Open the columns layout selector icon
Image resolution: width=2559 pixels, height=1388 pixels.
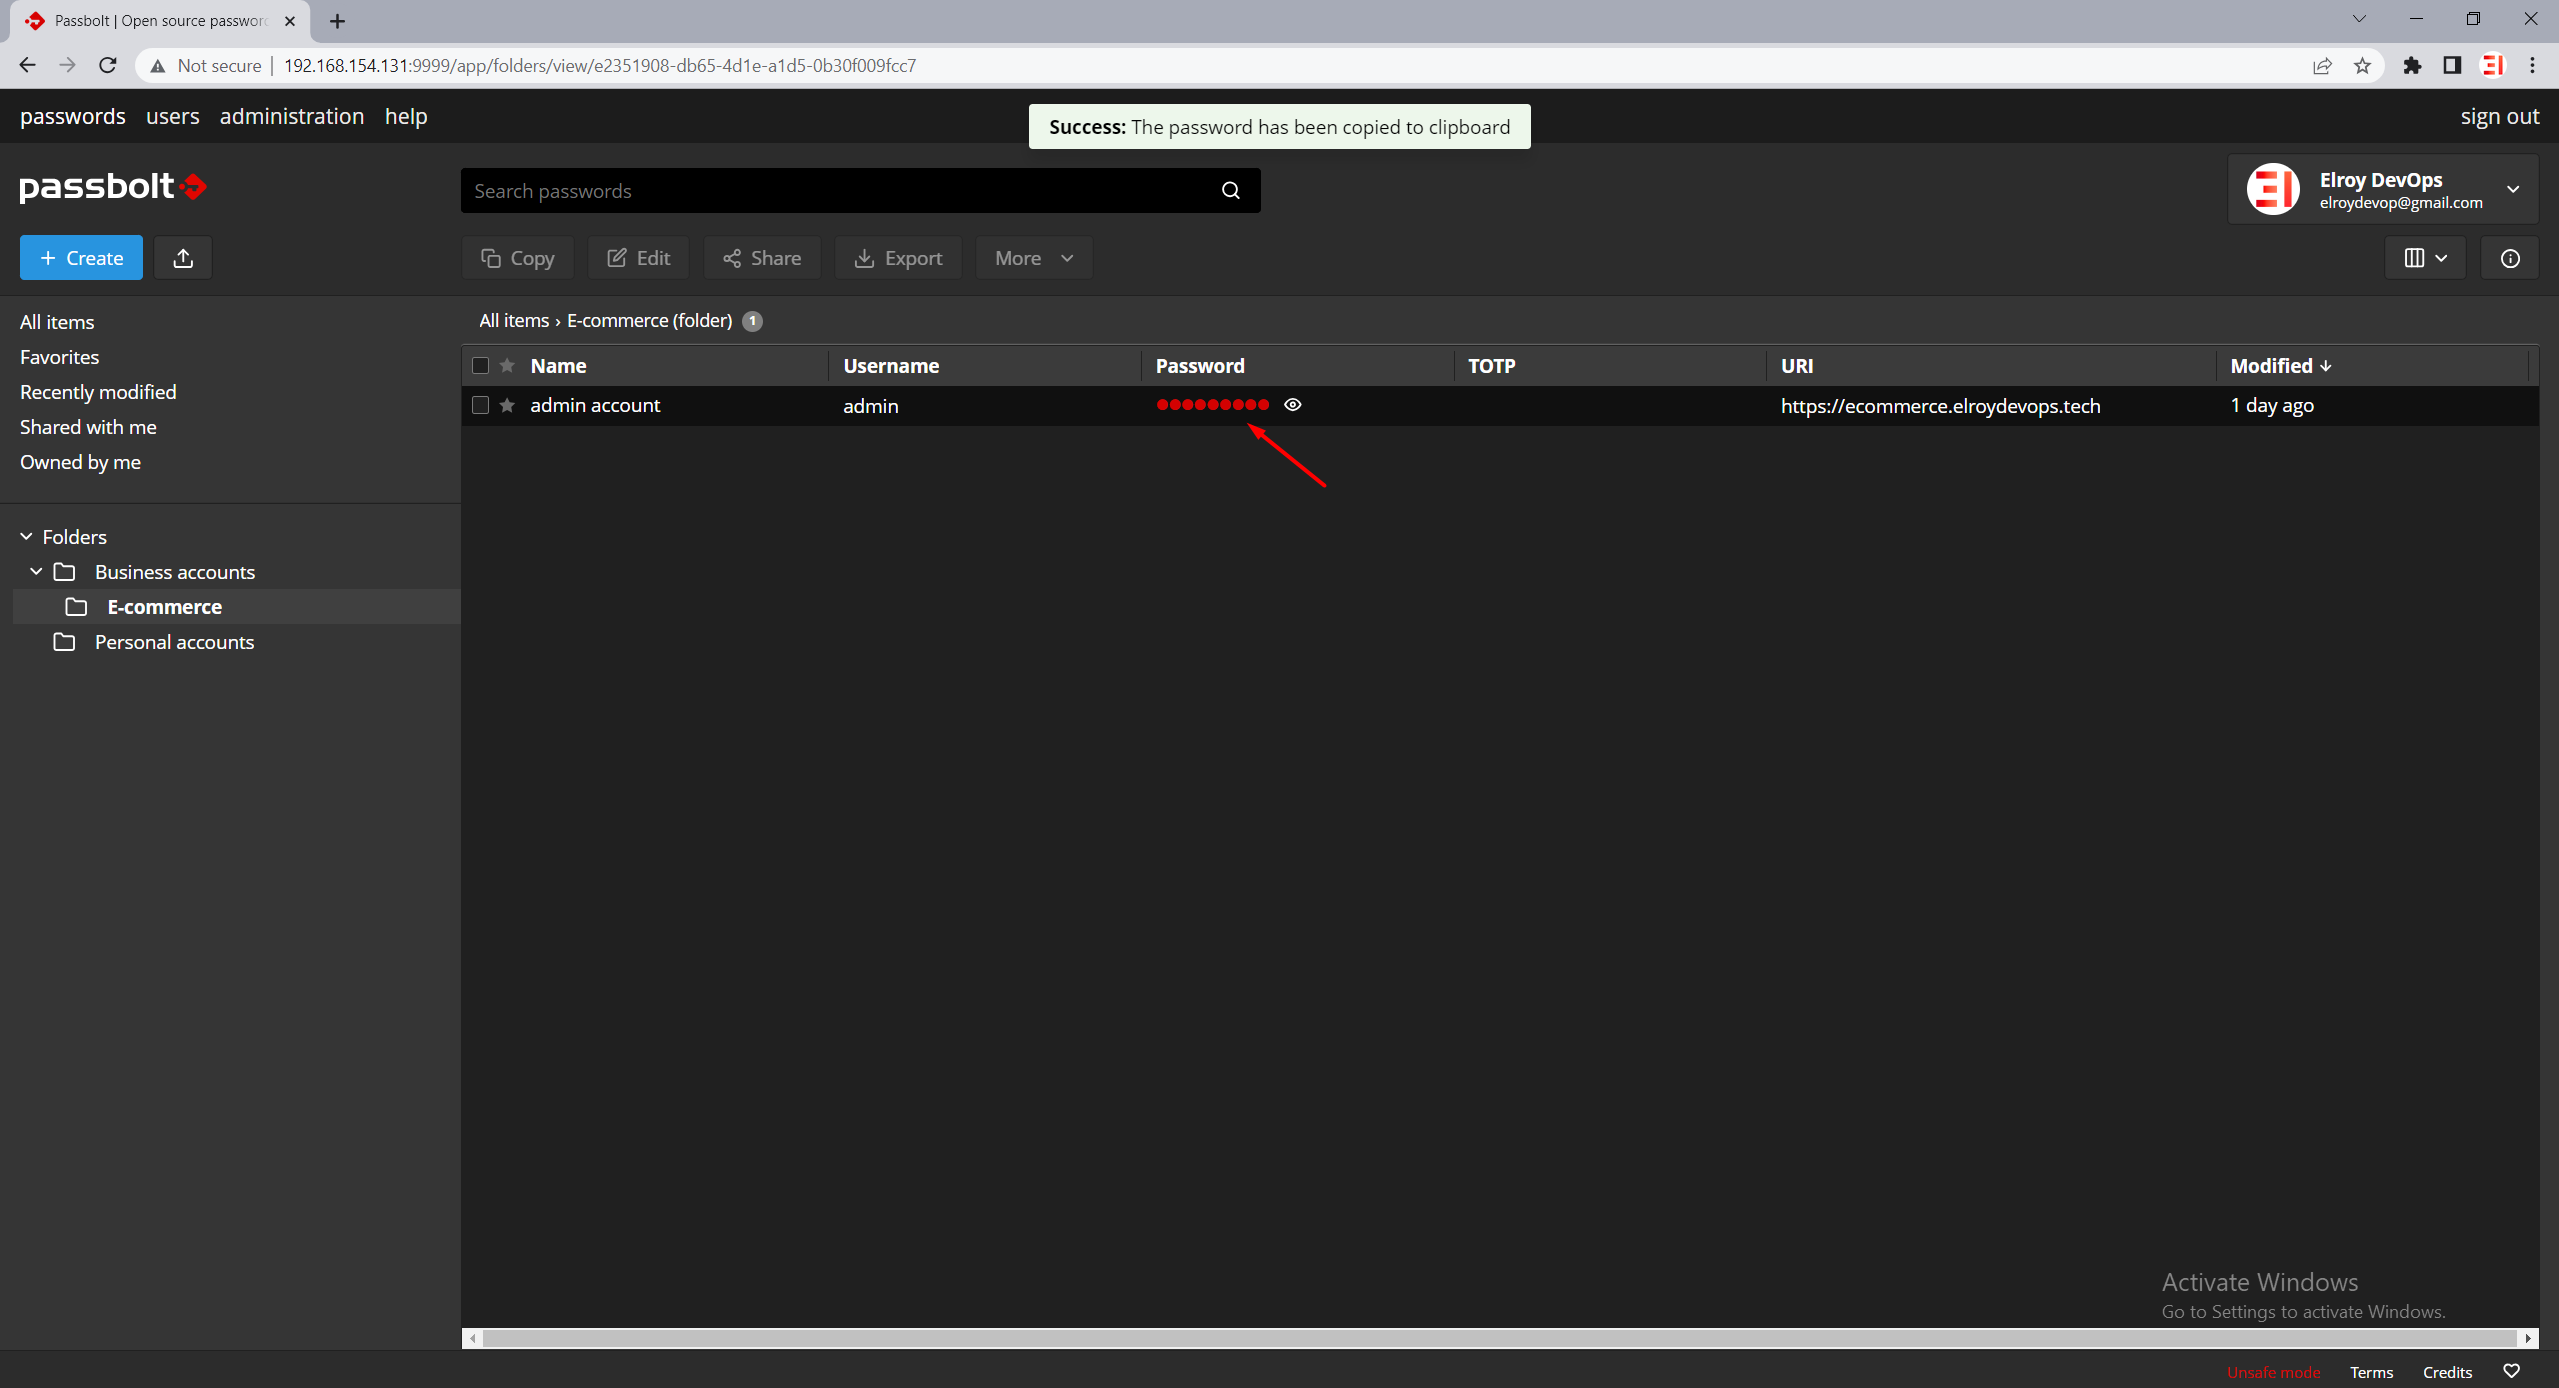pos(2425,258)
